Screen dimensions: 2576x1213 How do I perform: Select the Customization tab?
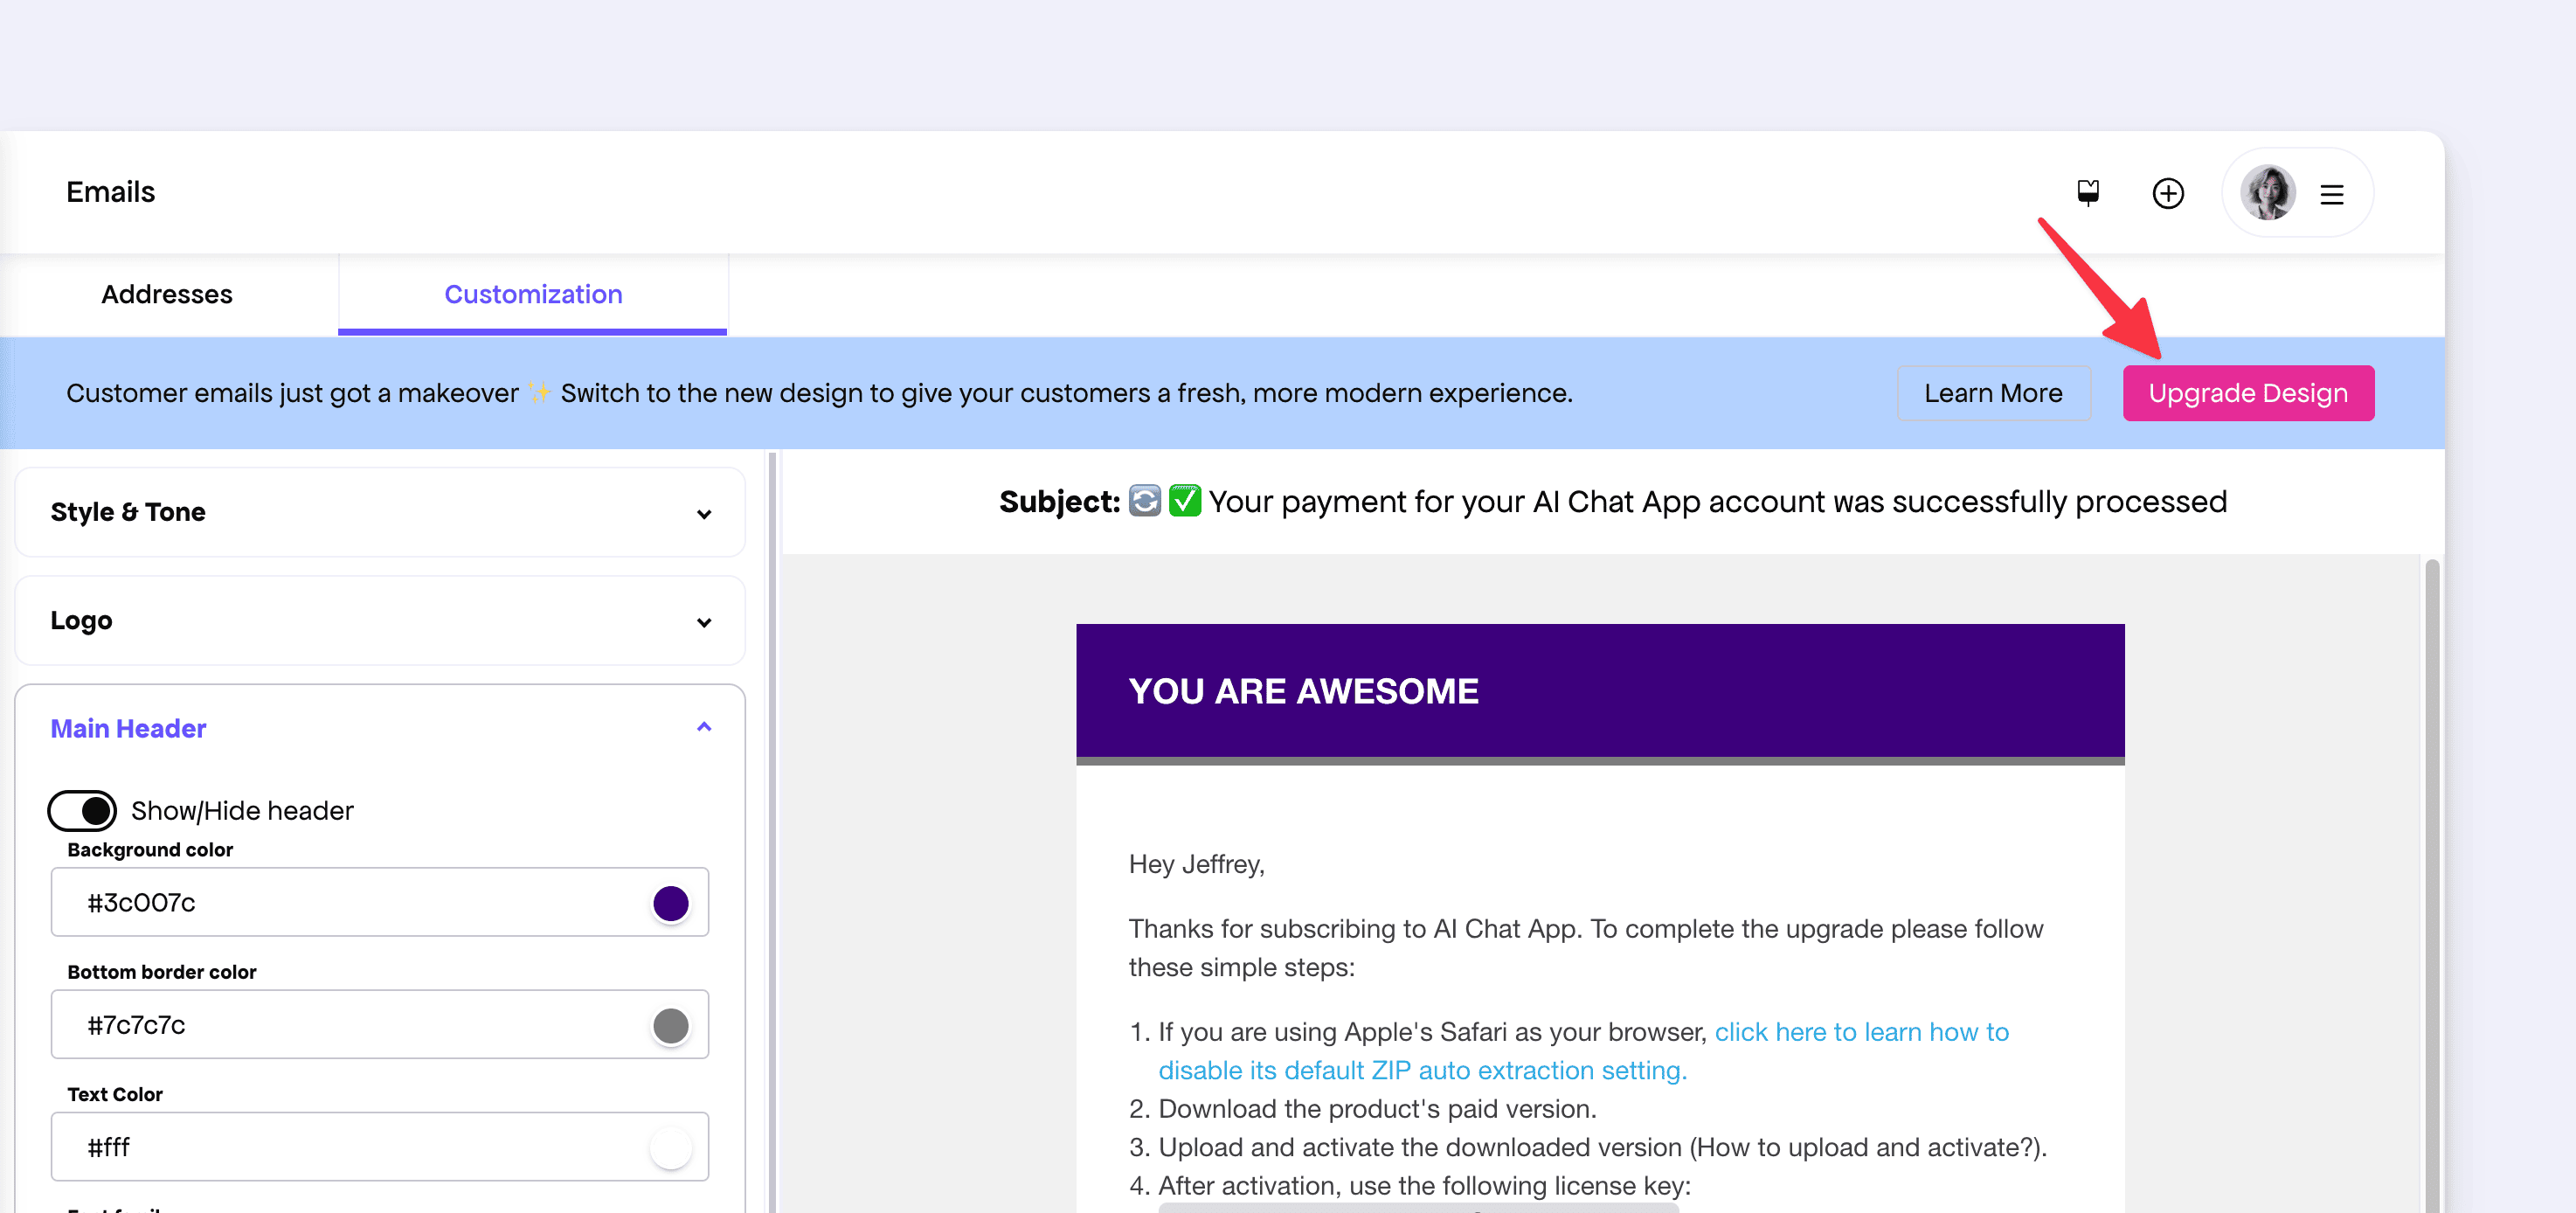coord(533,294)
